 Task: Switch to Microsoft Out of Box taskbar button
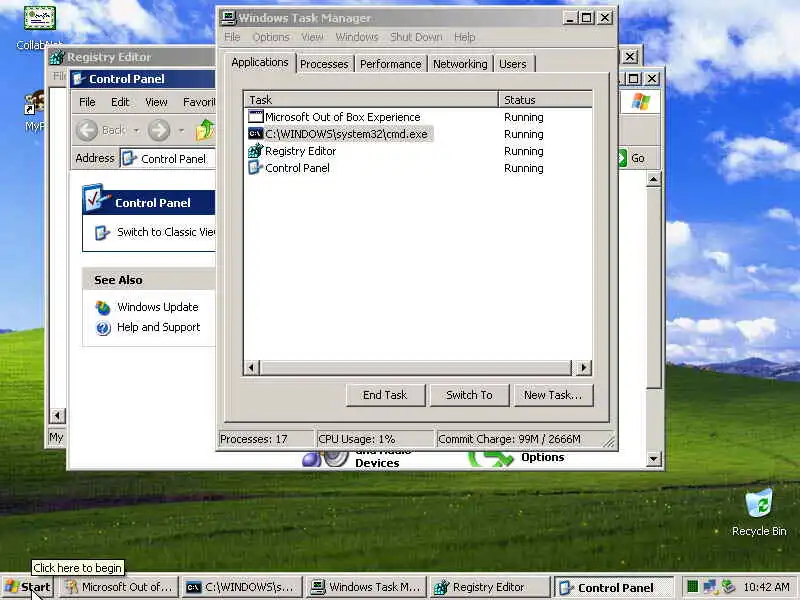point(119,587)
